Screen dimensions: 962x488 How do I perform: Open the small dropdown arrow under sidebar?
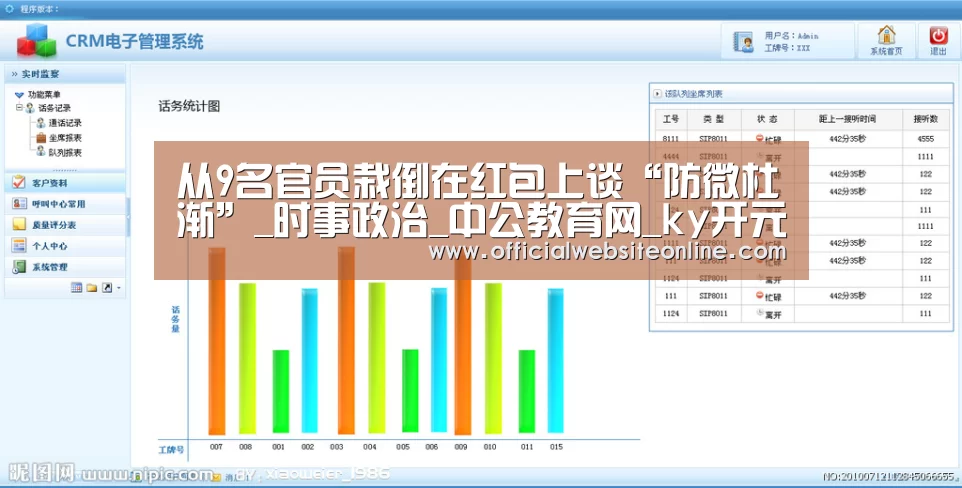coord(118,287)
